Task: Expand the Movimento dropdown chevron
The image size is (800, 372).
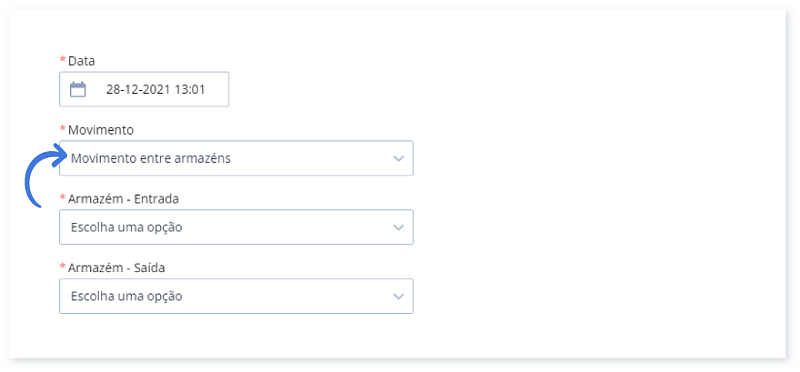Action: [x=398, y=158]
